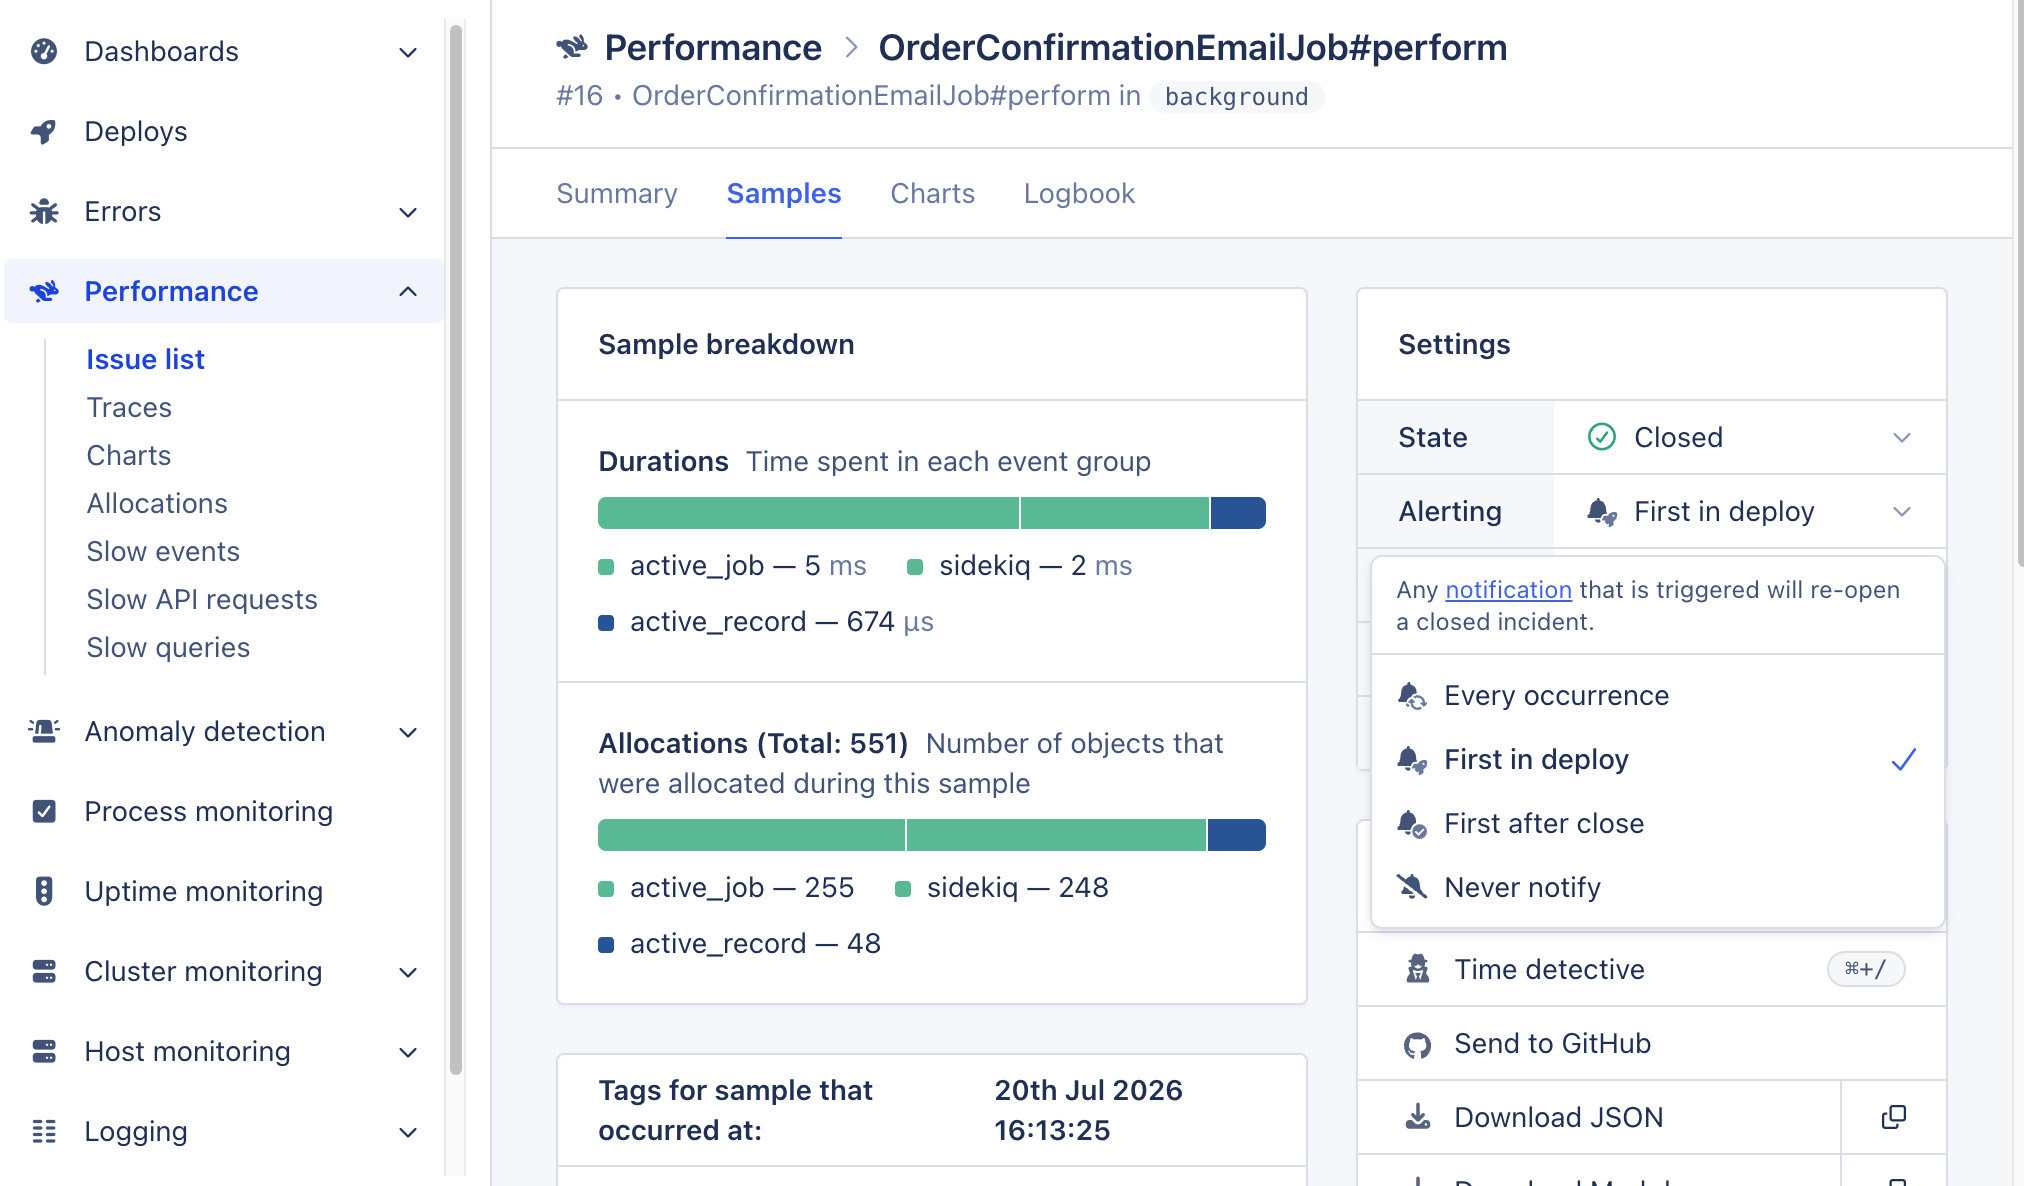
Task: Go to Performance via breadcrumb link
Action: [x=713, y=47]
